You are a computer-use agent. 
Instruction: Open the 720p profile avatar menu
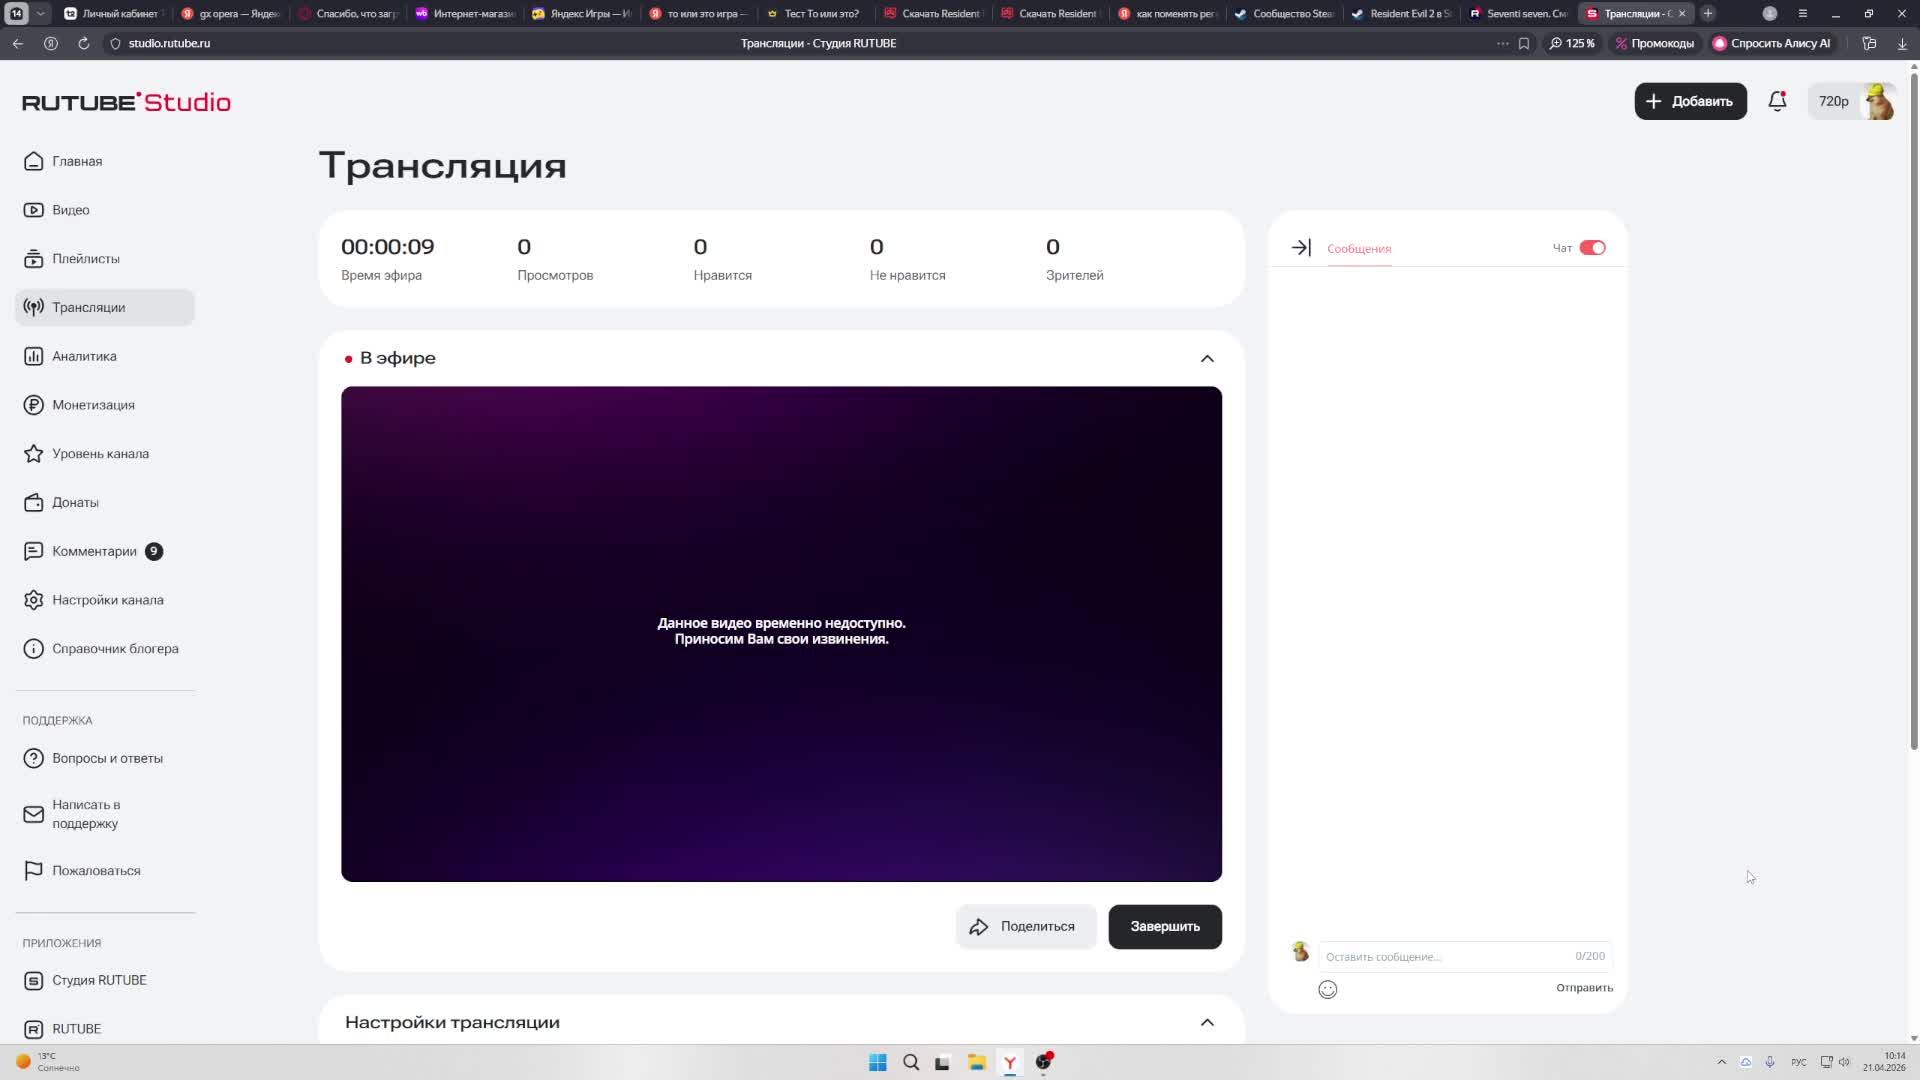click(1879, 101)
